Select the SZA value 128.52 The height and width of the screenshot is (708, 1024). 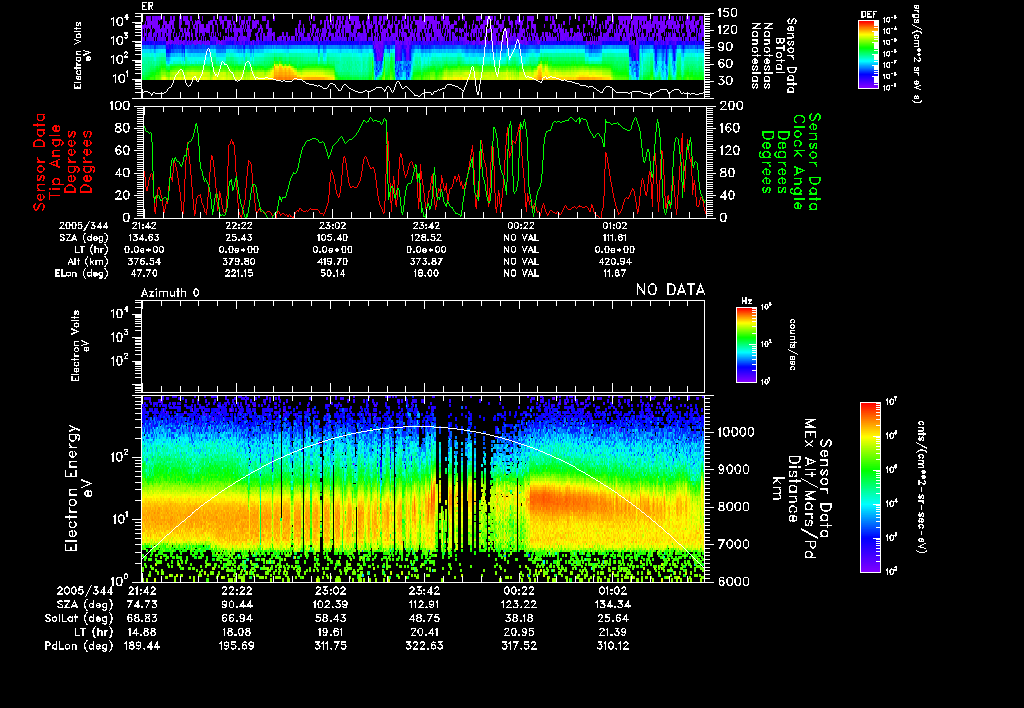[426, 238]
